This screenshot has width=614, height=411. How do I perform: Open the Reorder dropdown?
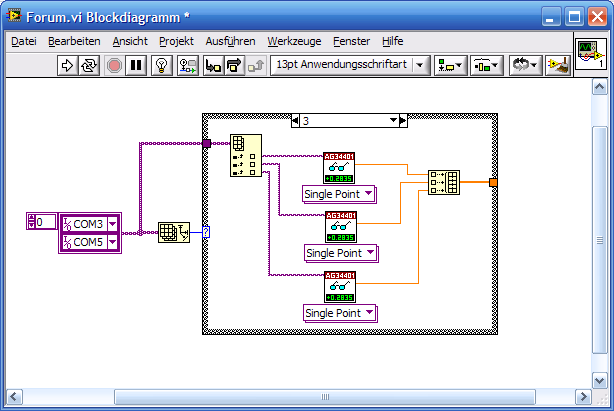click(x=526, y=65)
